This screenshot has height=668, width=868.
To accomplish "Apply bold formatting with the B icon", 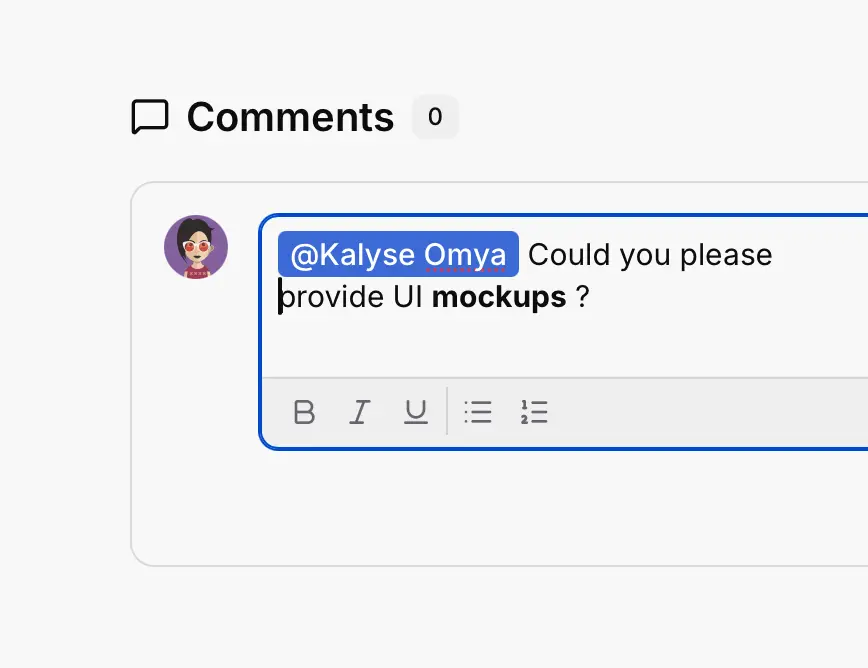I will pyautogui.click(x=304, y=411).
